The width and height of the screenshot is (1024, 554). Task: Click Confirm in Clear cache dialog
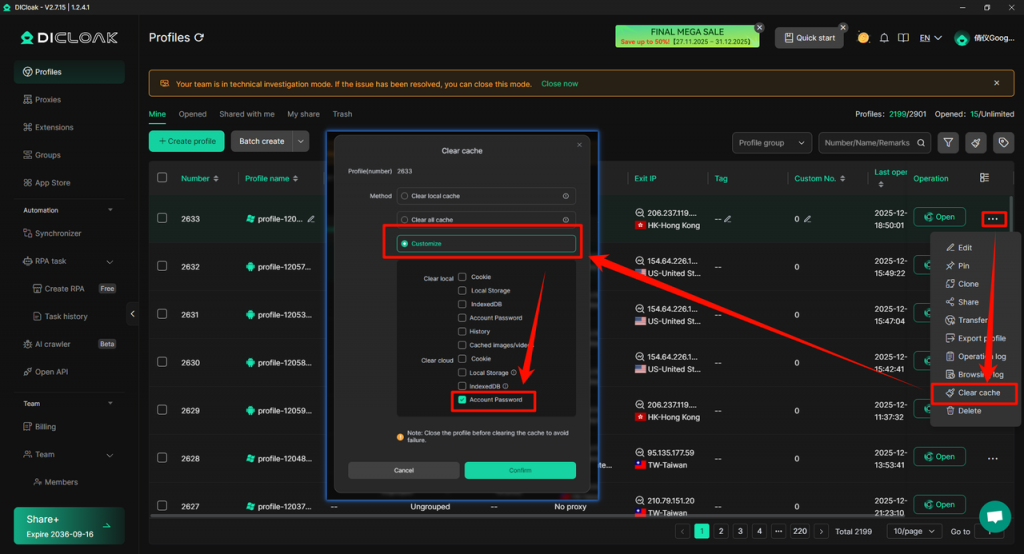[520, 470]
